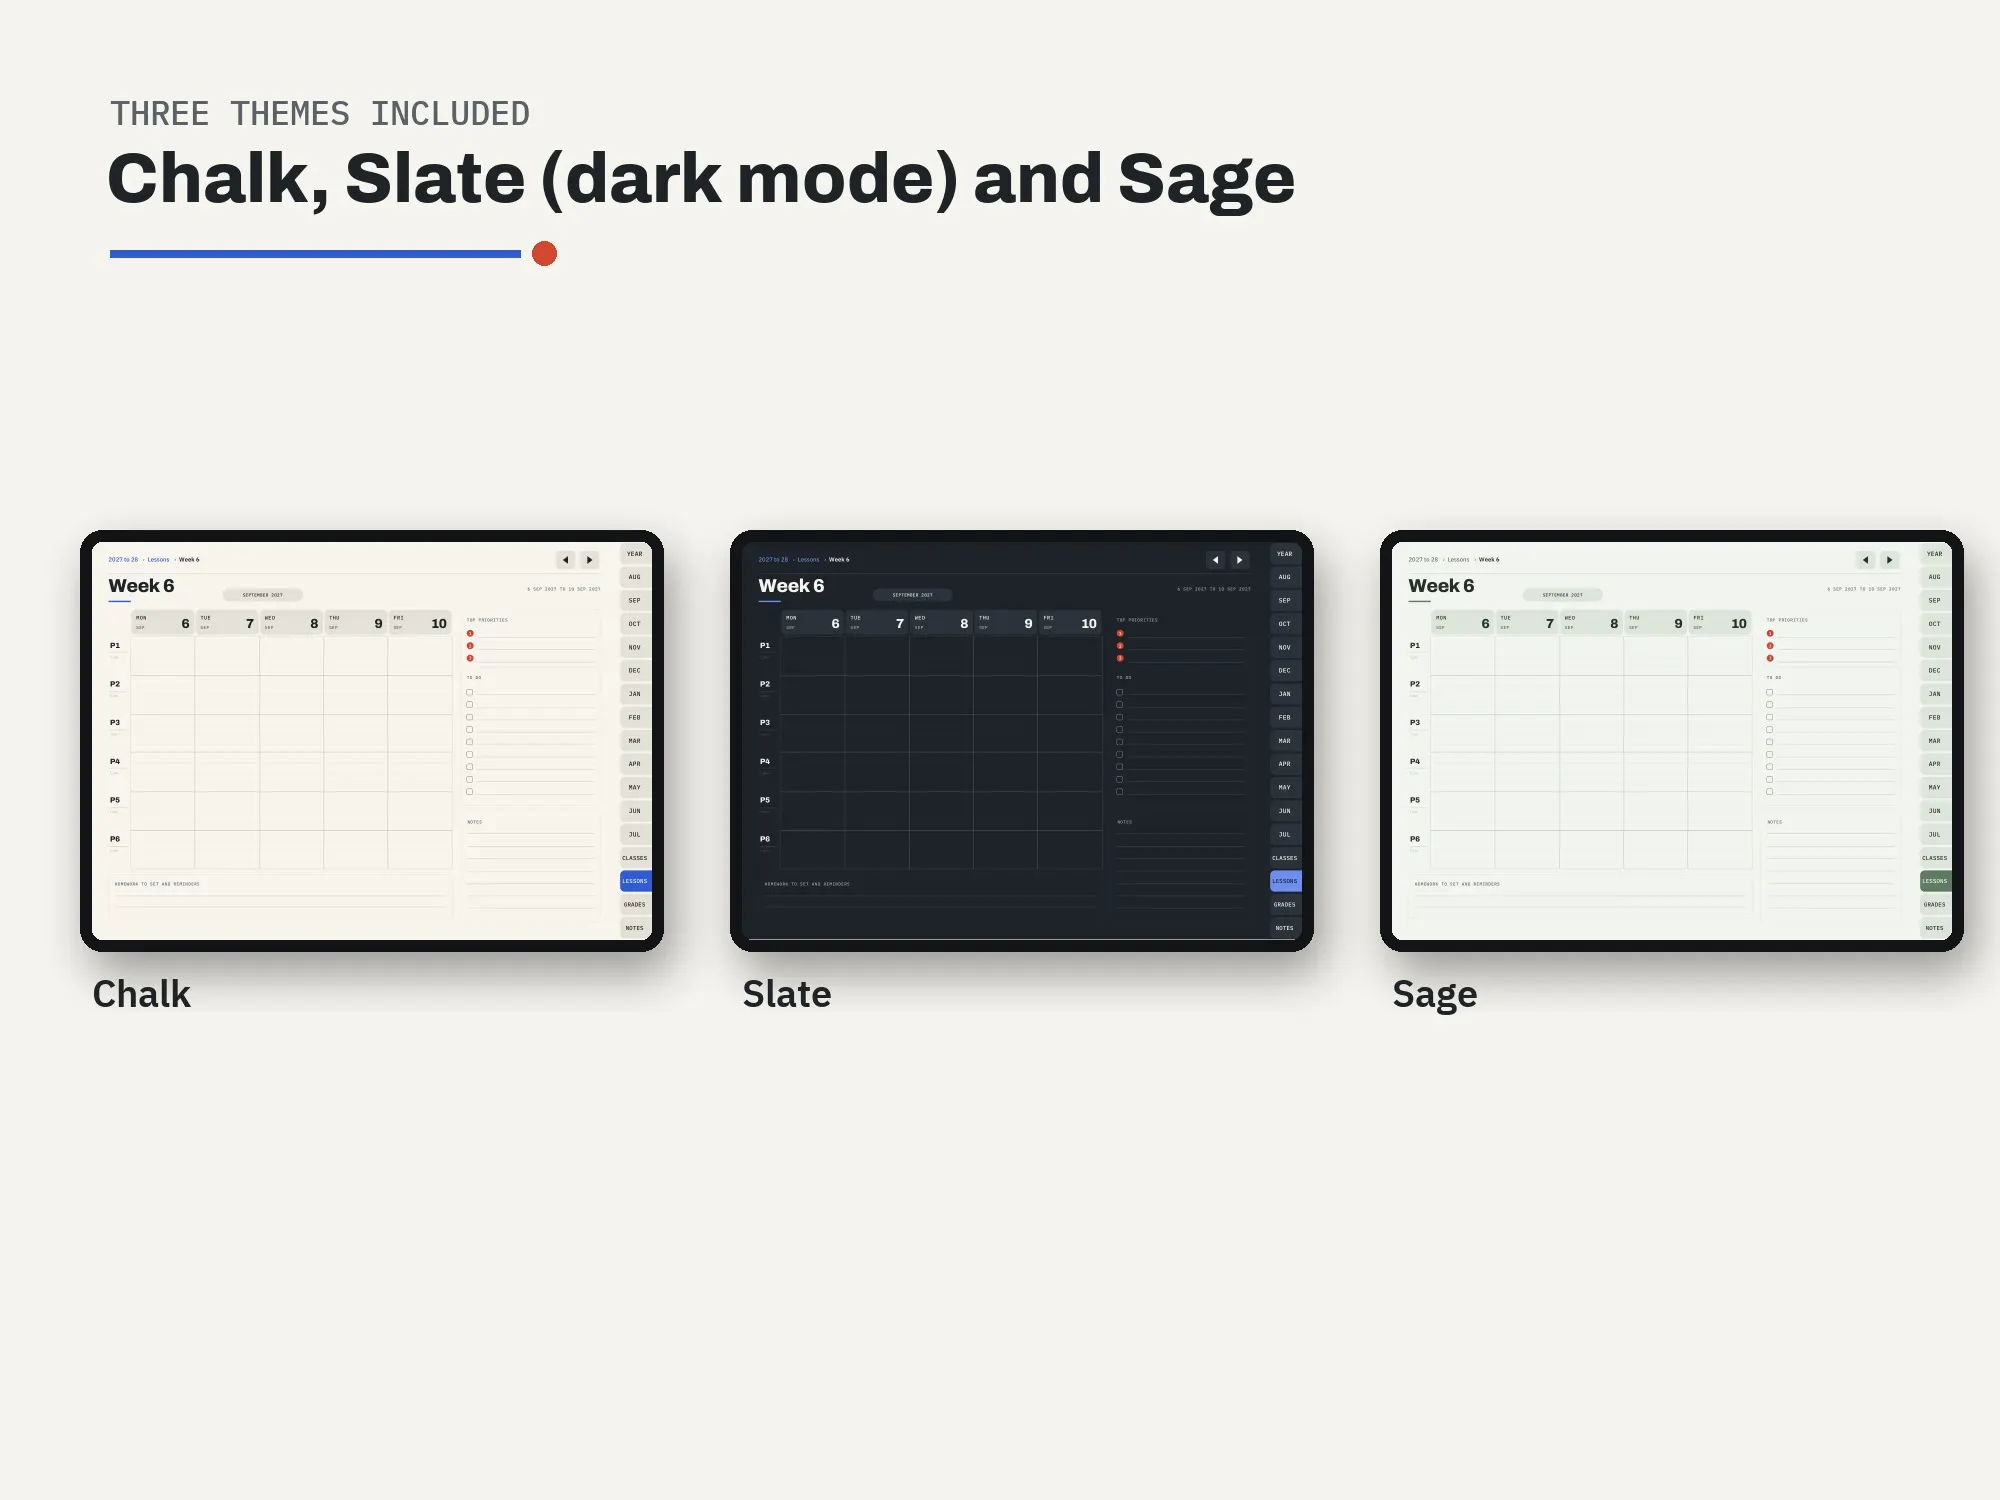Select the CLASSES tab in Slate planner
Screen dimensions: 2000x1500
[1285, 858]
